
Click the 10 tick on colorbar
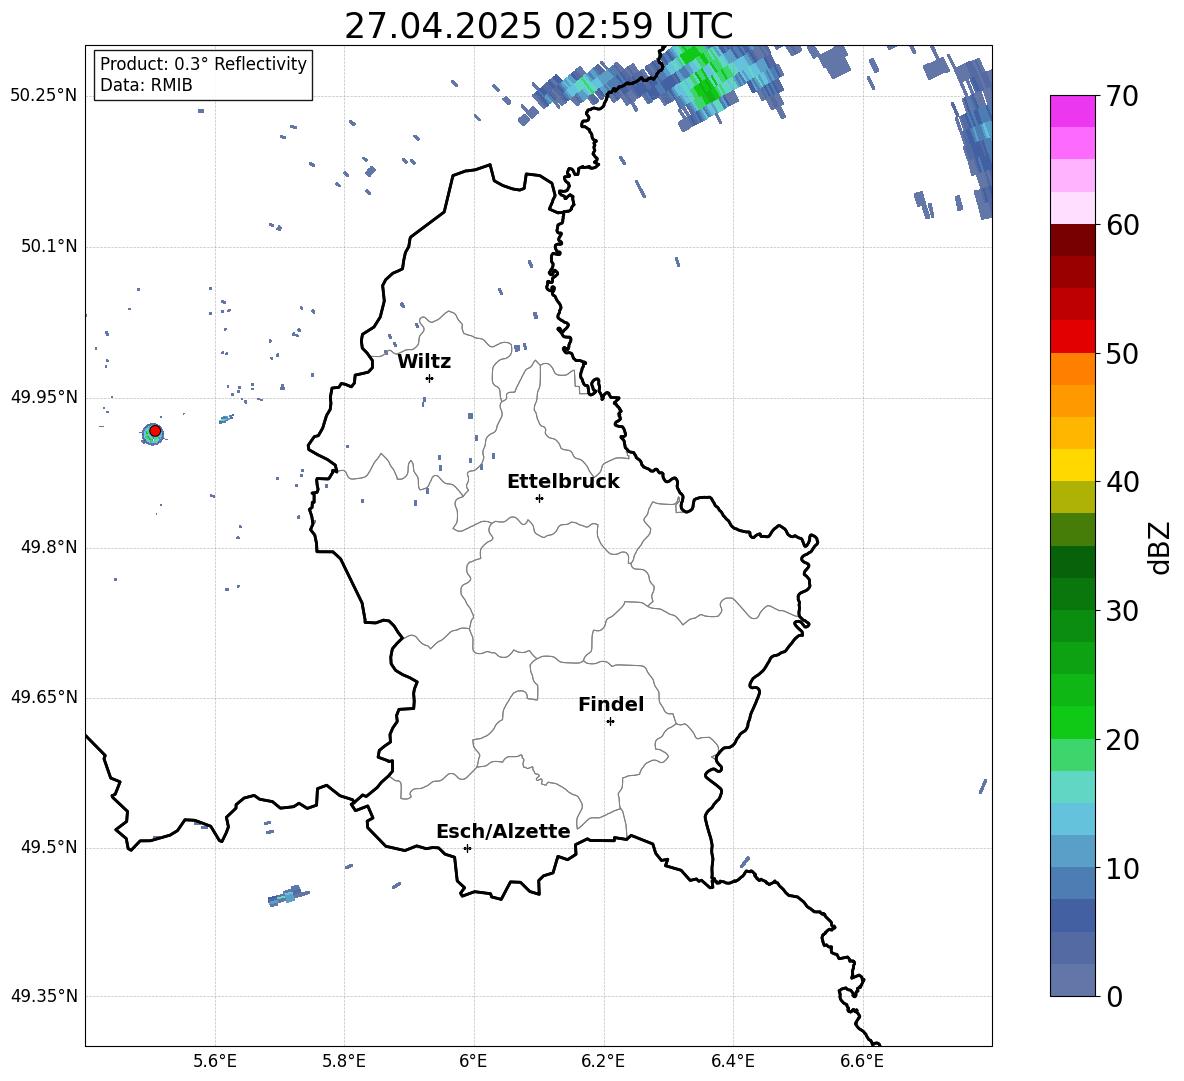tap(1122, 869)
